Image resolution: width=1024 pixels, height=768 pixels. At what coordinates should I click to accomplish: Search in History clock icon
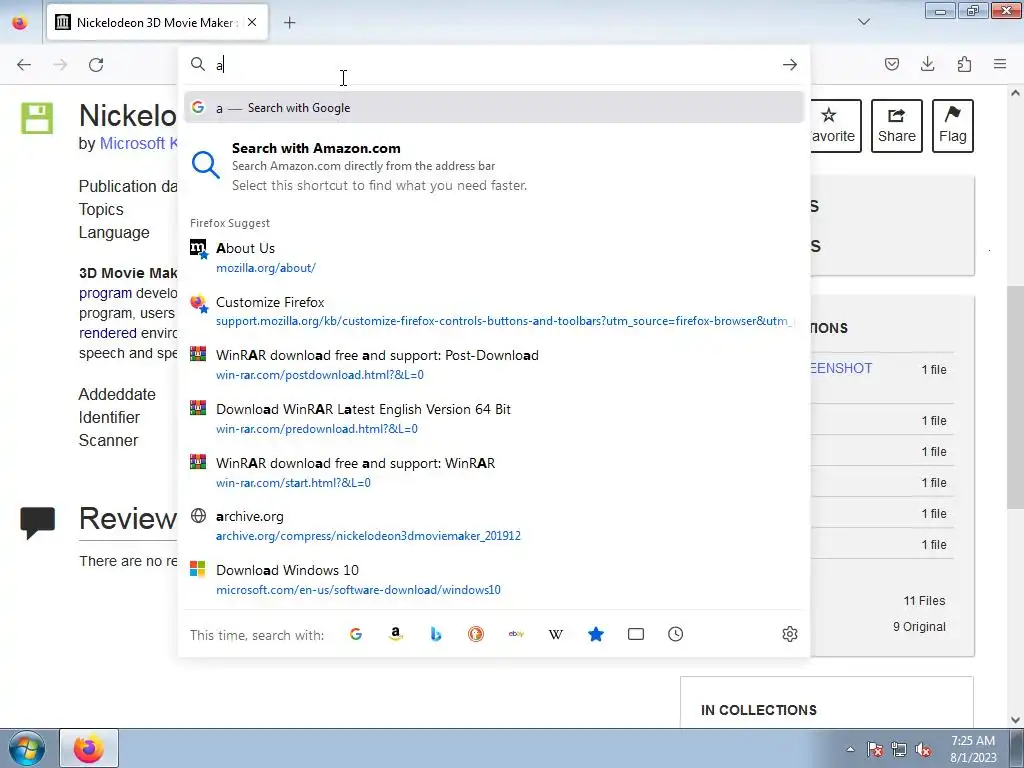675,634
